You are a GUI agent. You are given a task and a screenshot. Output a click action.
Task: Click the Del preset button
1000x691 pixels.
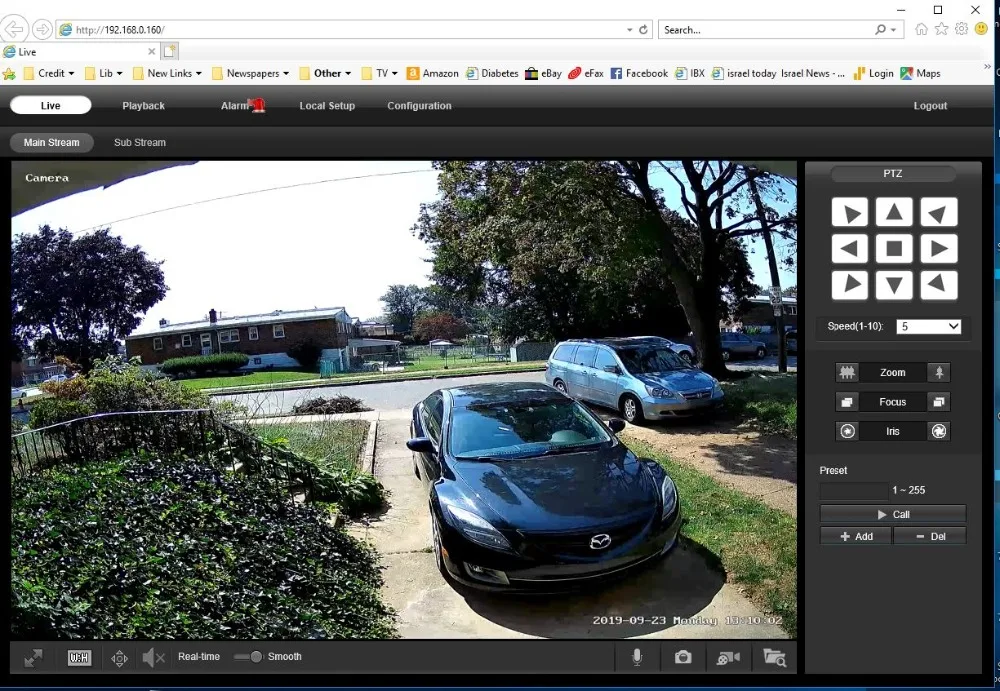(x=930, y=536)
